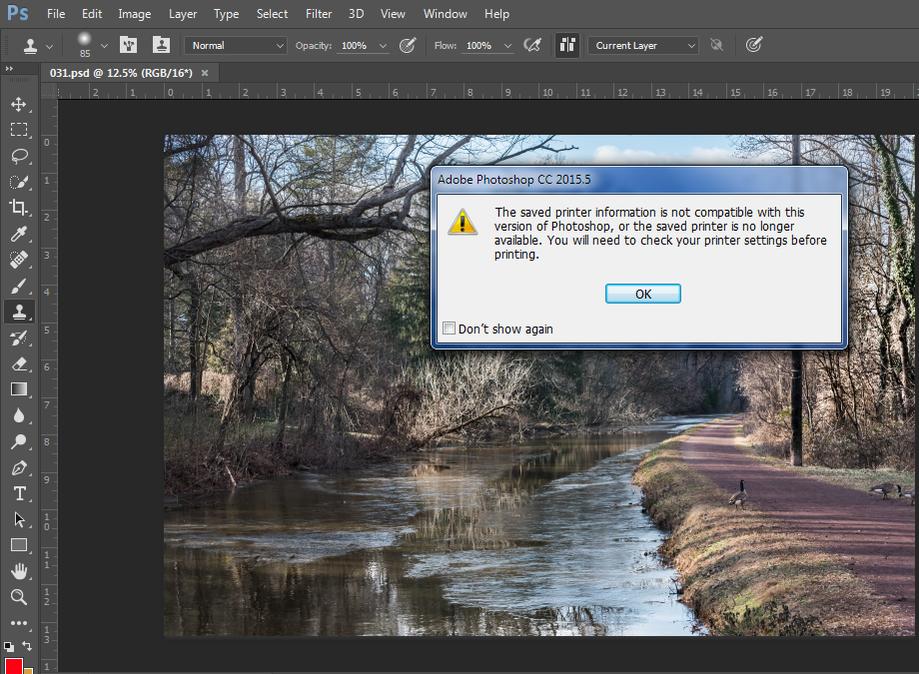Select the Zoom tool

19,597
